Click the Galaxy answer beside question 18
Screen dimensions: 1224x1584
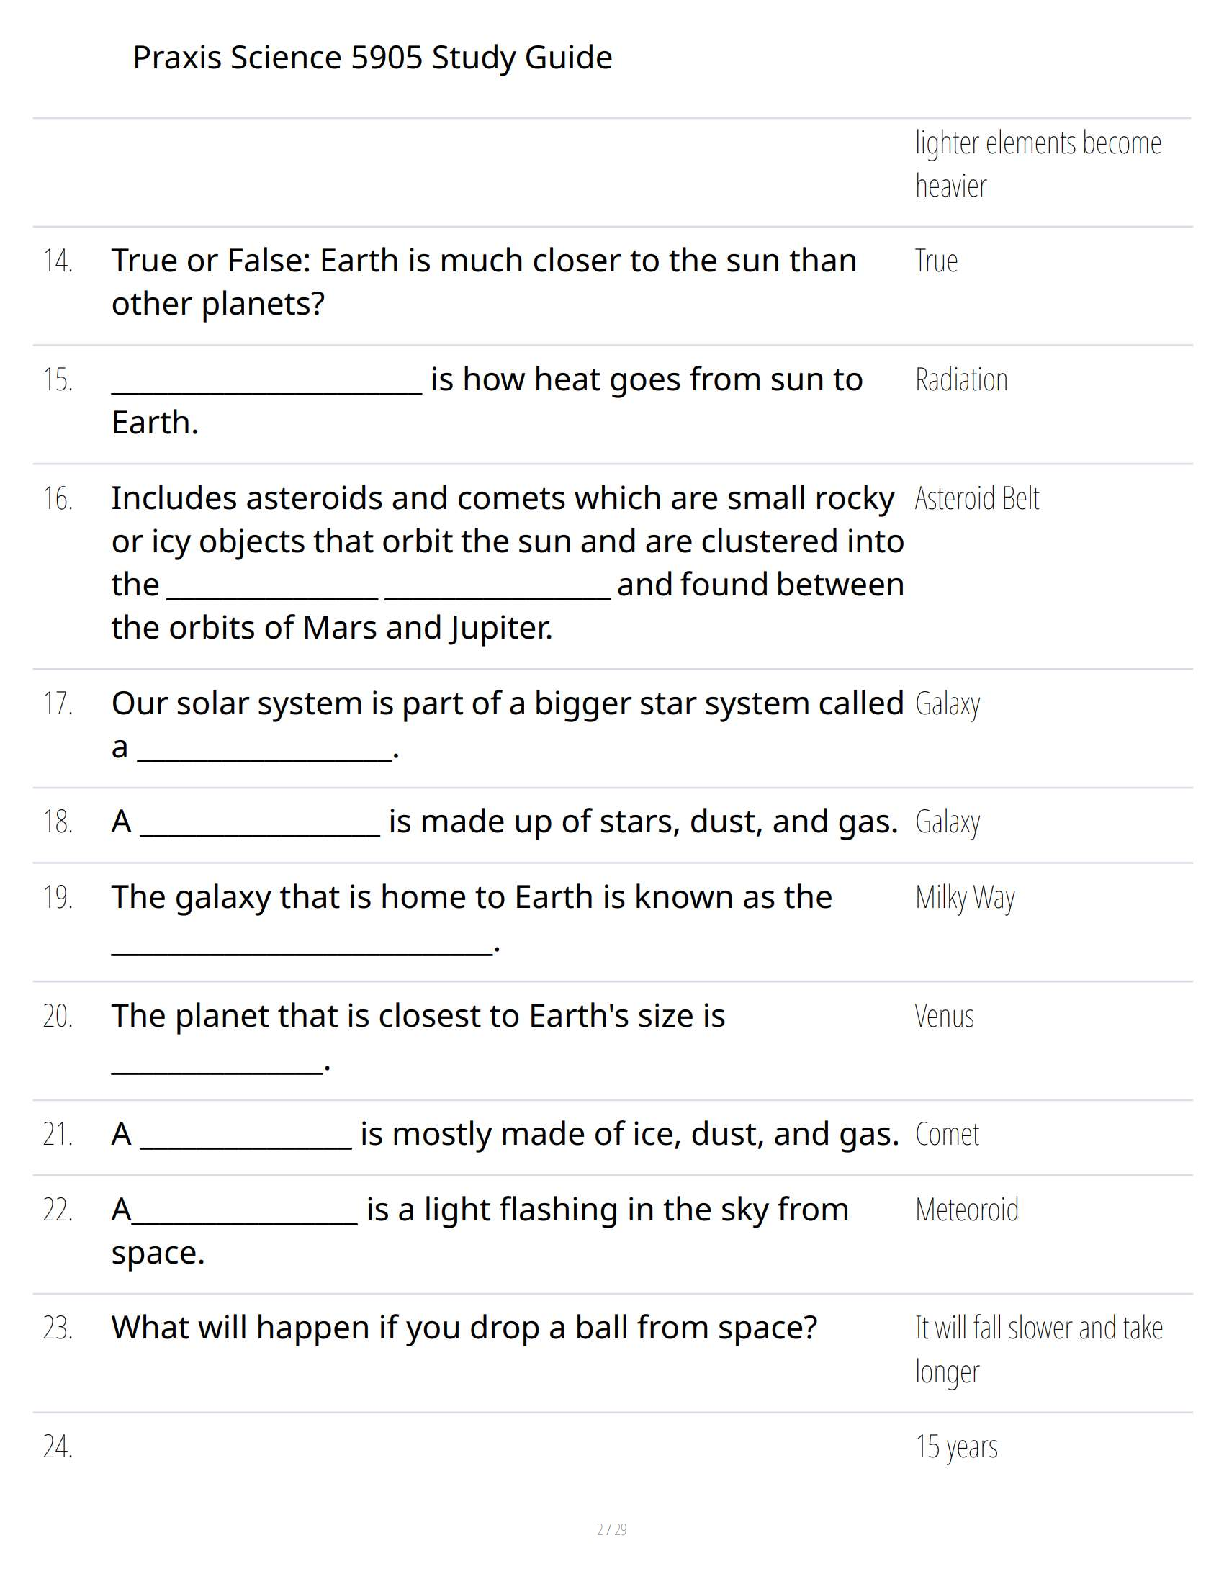click(947, 822)
